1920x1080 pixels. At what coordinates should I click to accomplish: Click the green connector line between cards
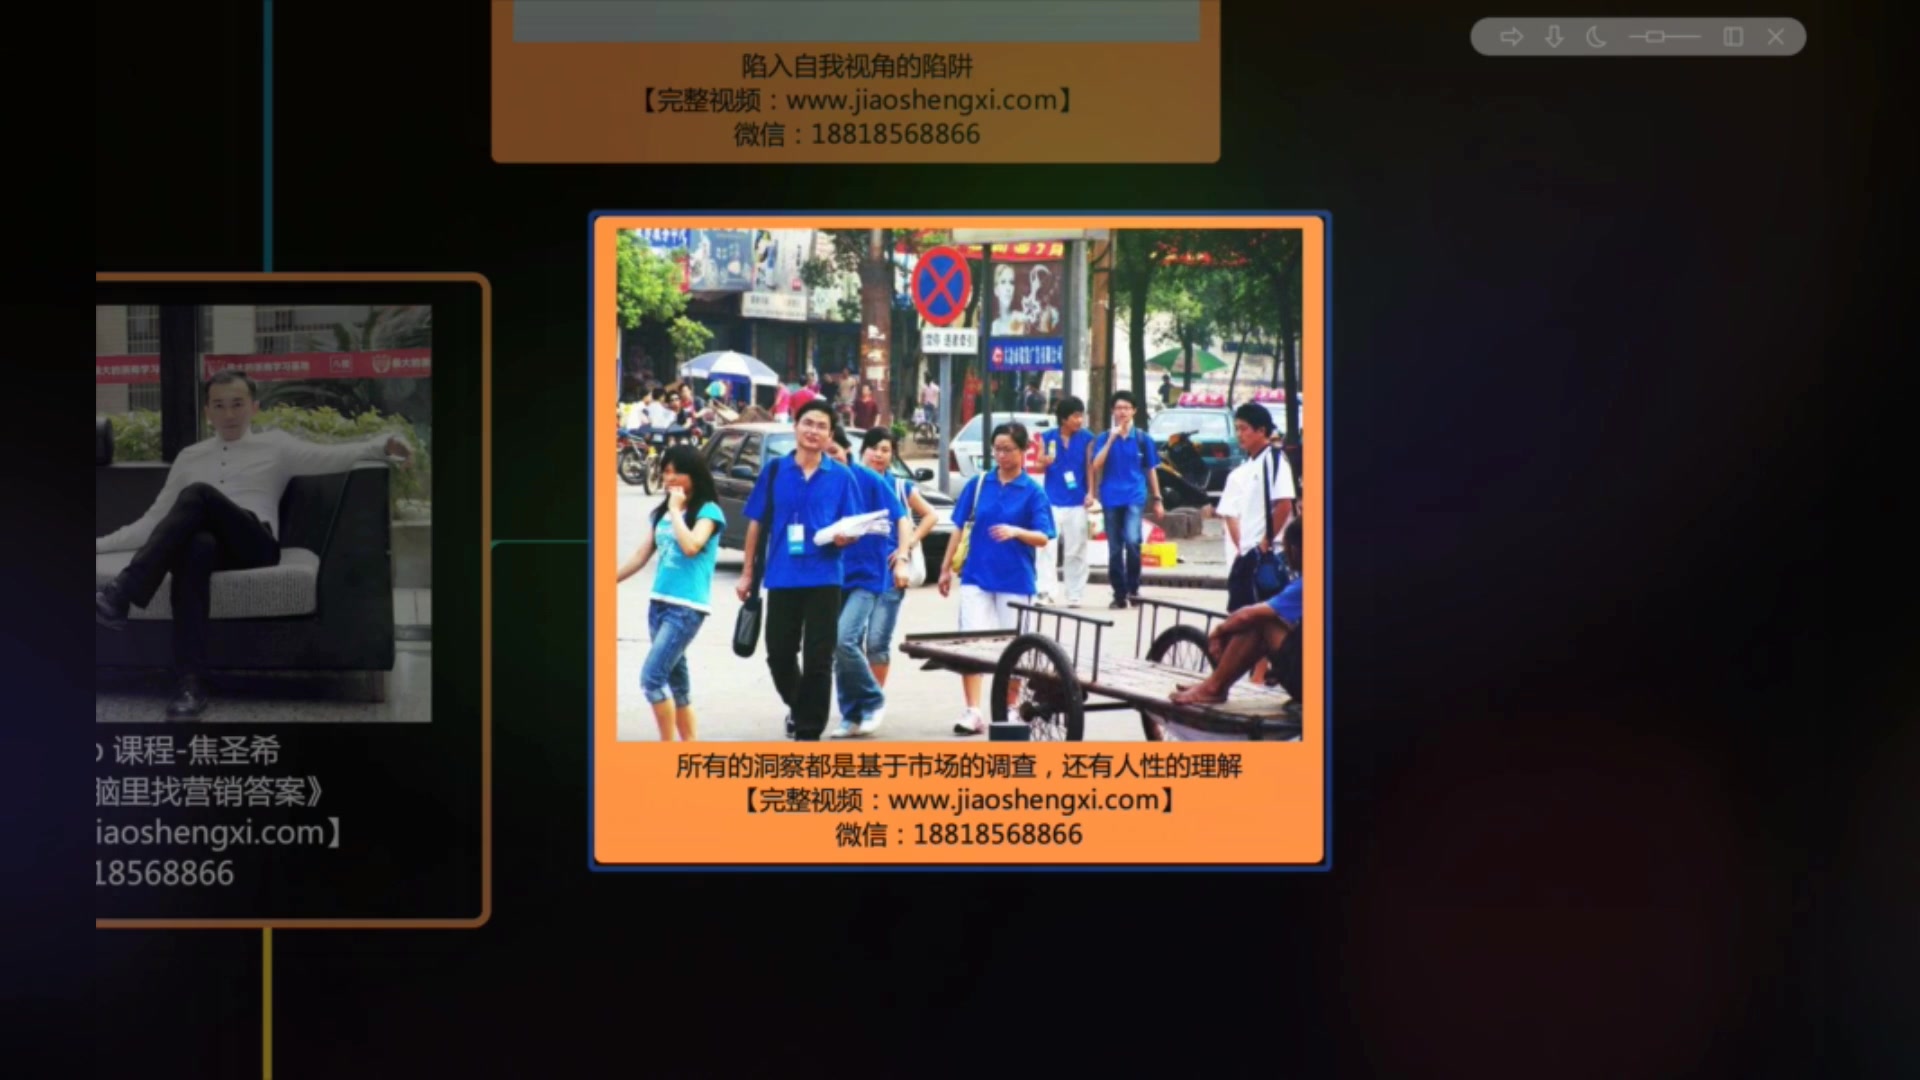pos(540,542)
